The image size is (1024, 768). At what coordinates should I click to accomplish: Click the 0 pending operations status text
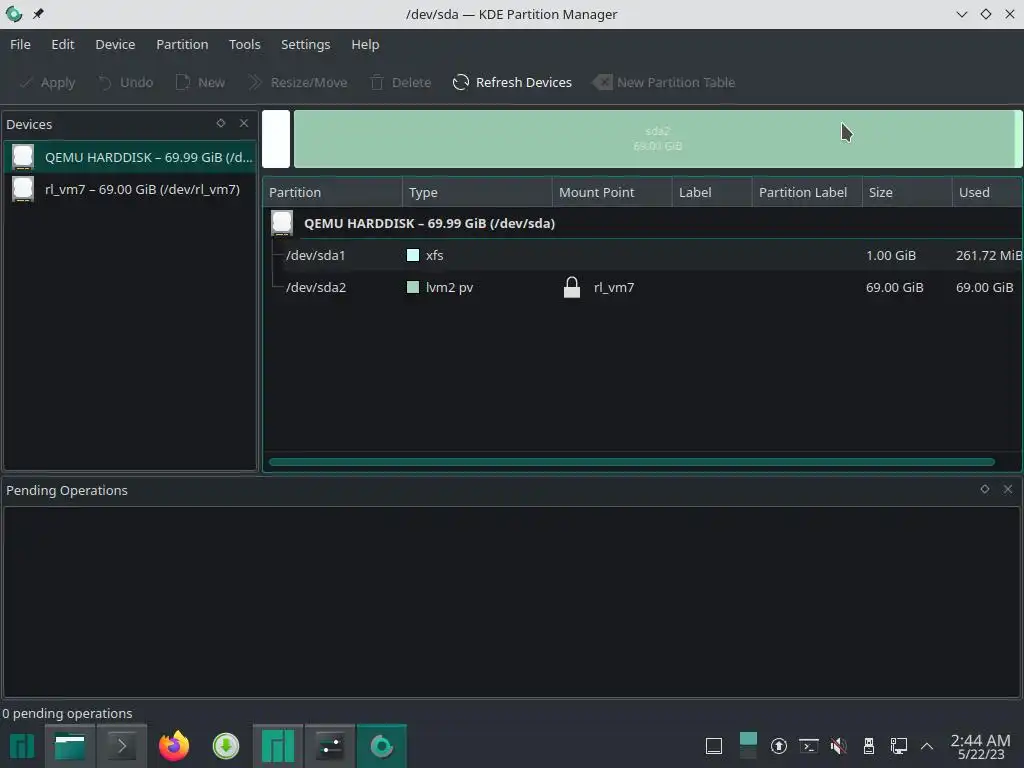(67, 713)
